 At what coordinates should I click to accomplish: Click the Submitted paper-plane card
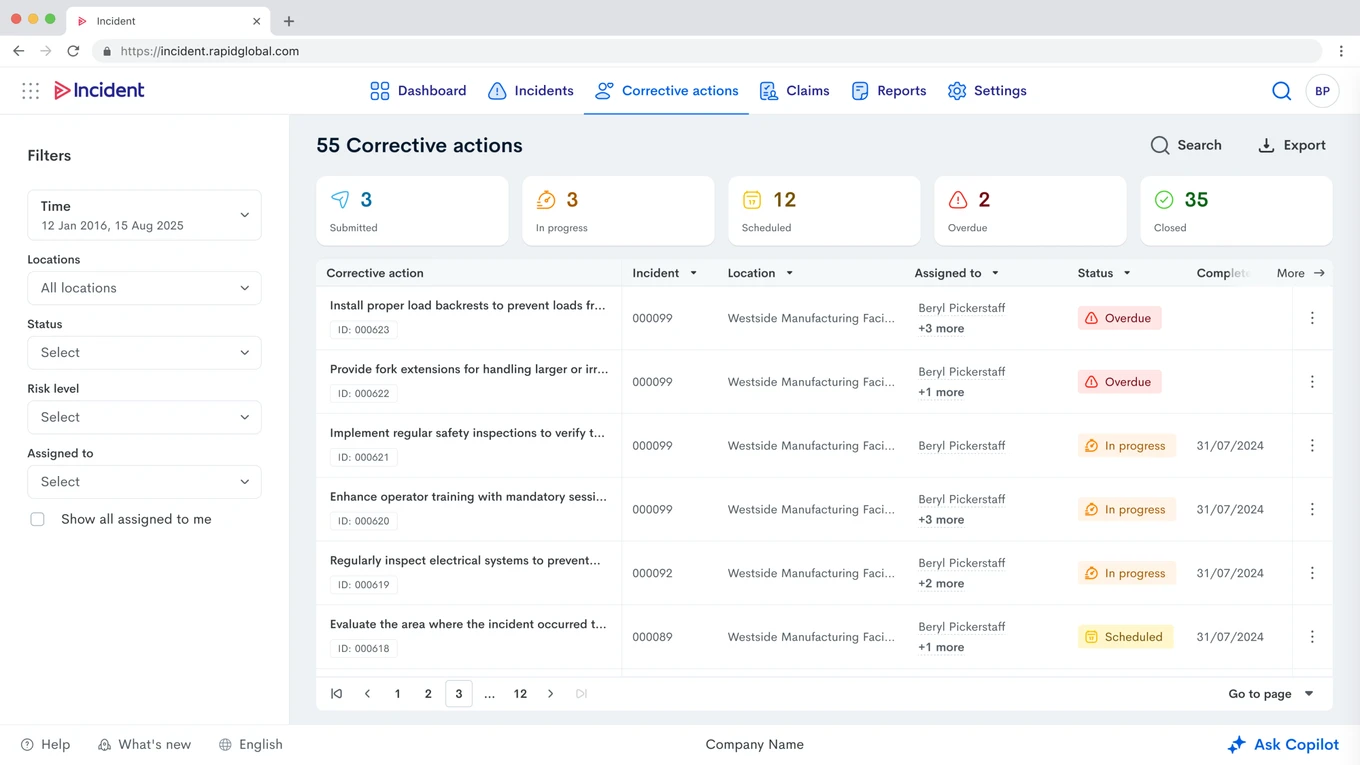pyautogui.click(x=412, y=211)
